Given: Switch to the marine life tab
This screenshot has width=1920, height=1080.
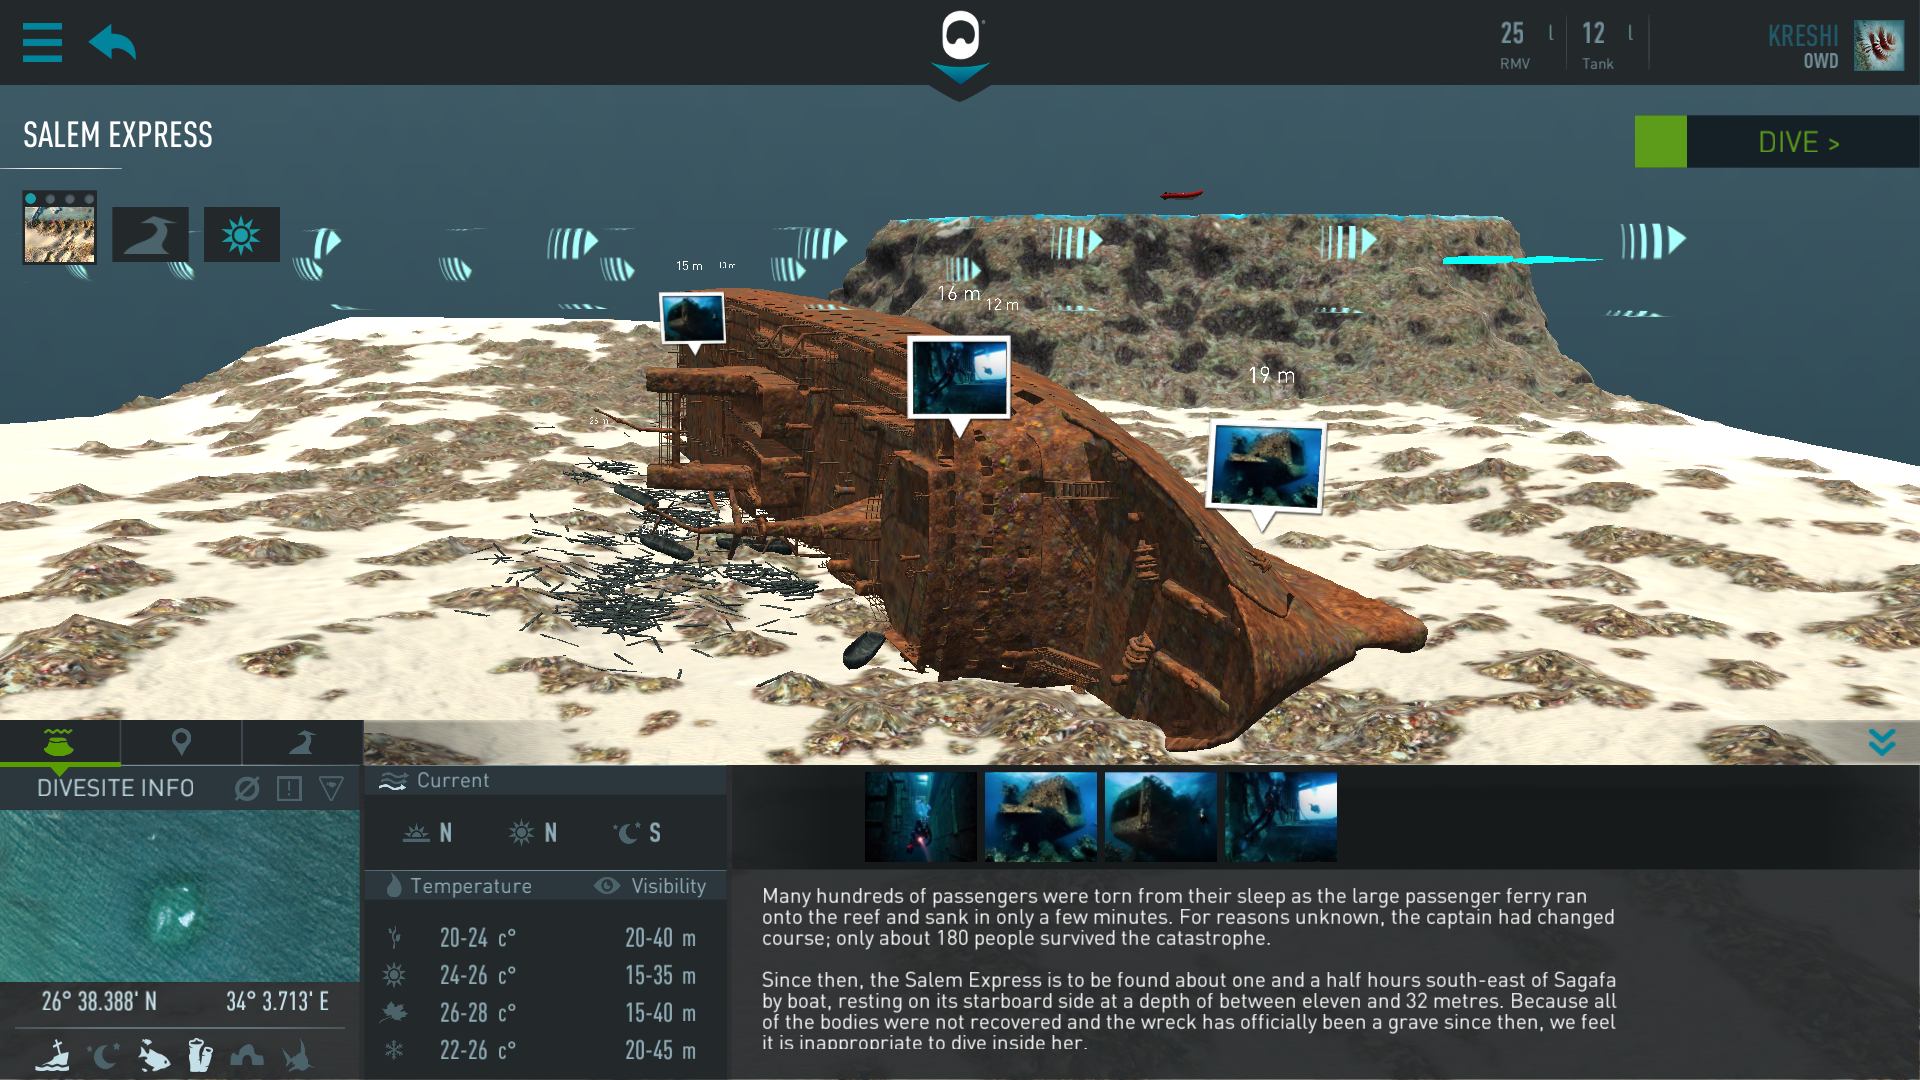Looking at the screenshot, I should tap(302, 742).
